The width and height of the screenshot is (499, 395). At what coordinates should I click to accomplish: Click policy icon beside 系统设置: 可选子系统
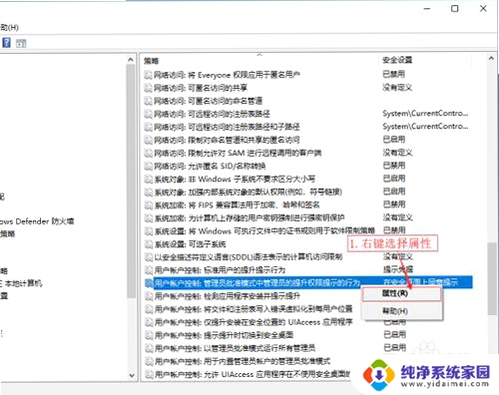148,244
